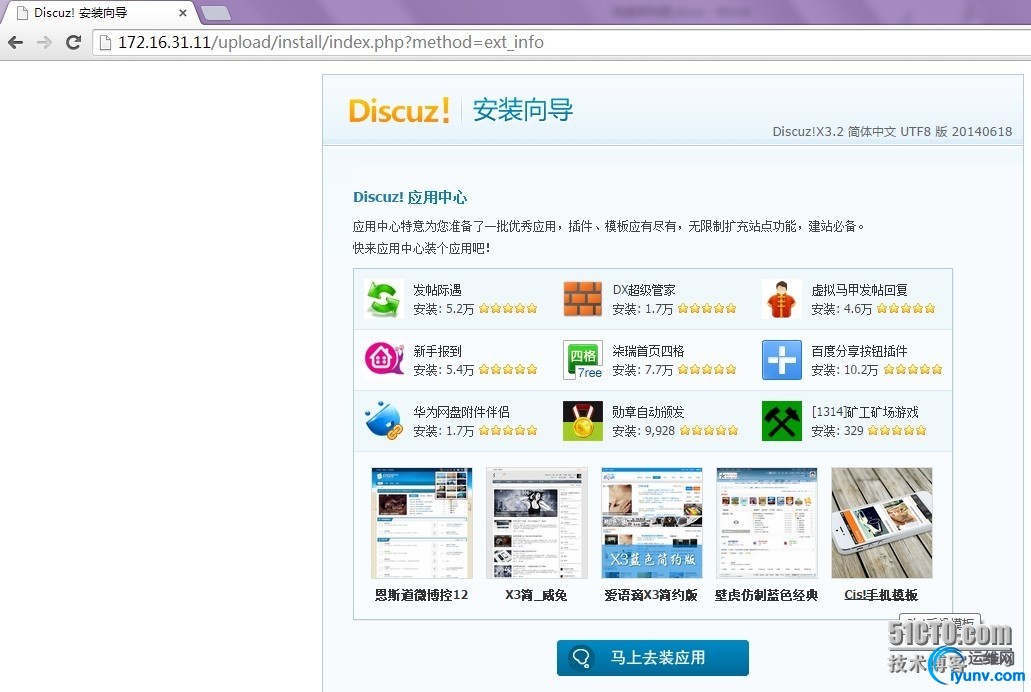The height and width of the screenshot is (692, 1031).
Task: Click the Discuz!X3.2 简体中文 UTF8 版 20140618 text
Action: tap(892, 132)
